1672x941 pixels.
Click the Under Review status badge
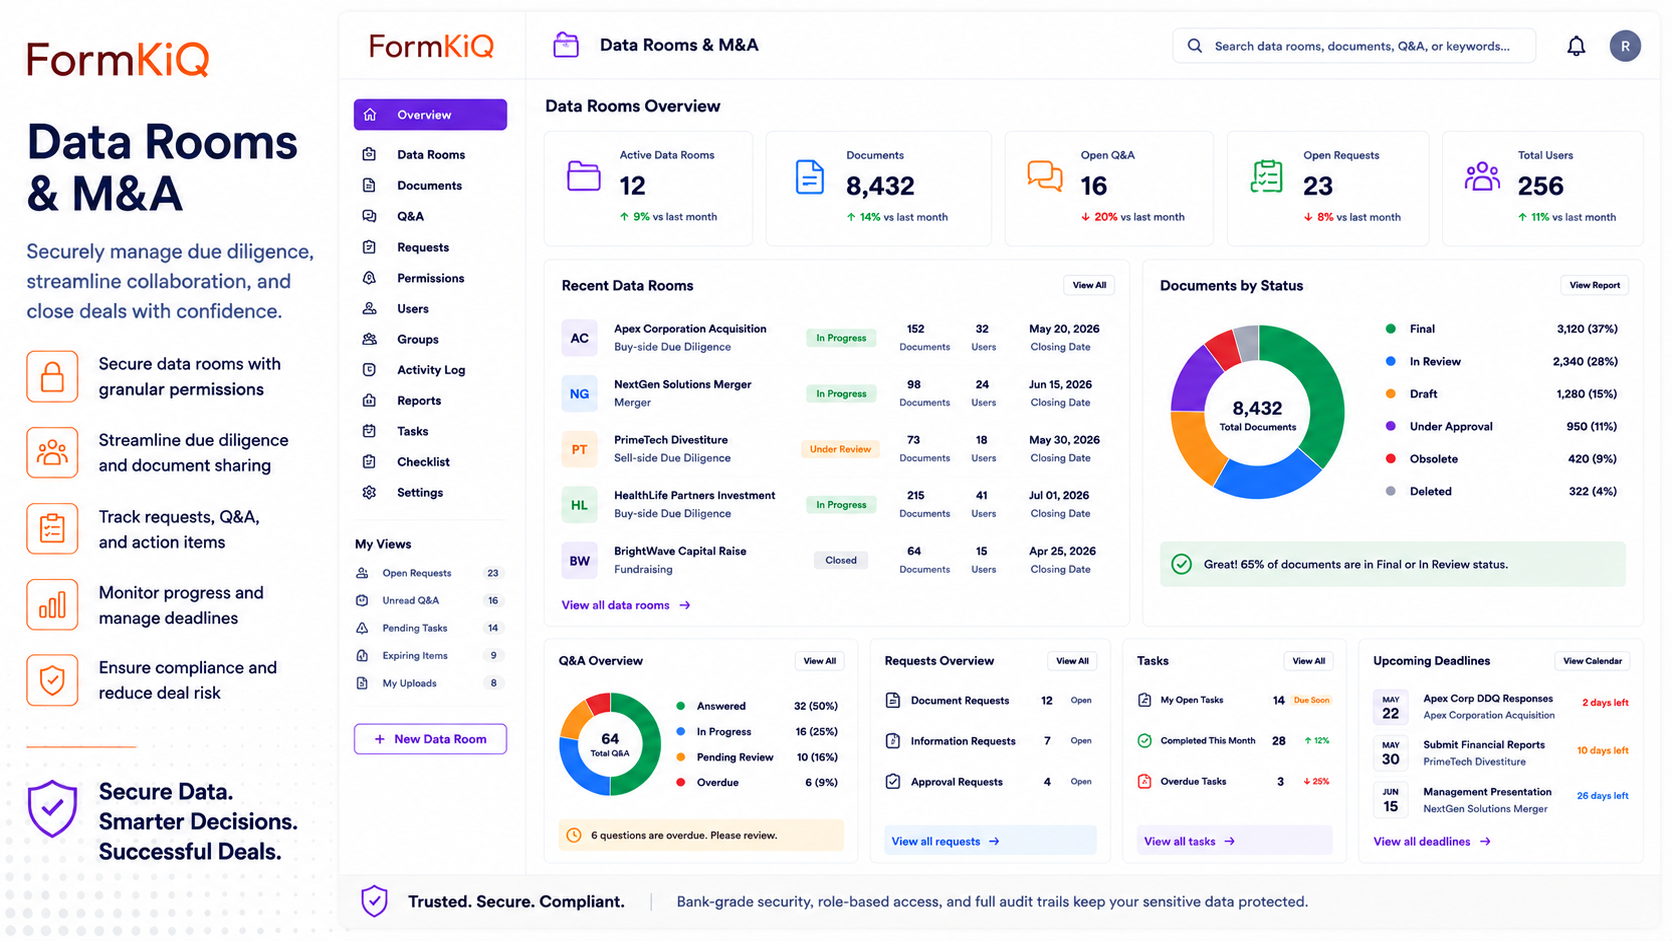pyautogui.click(x=840, y=449)
